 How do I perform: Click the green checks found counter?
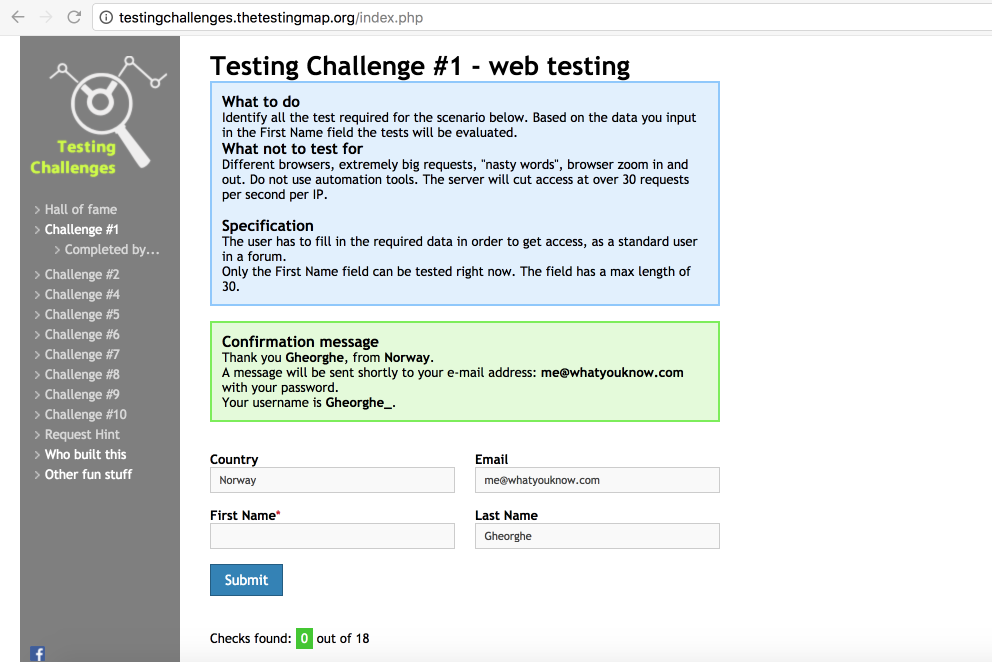(x=304, y=638)
